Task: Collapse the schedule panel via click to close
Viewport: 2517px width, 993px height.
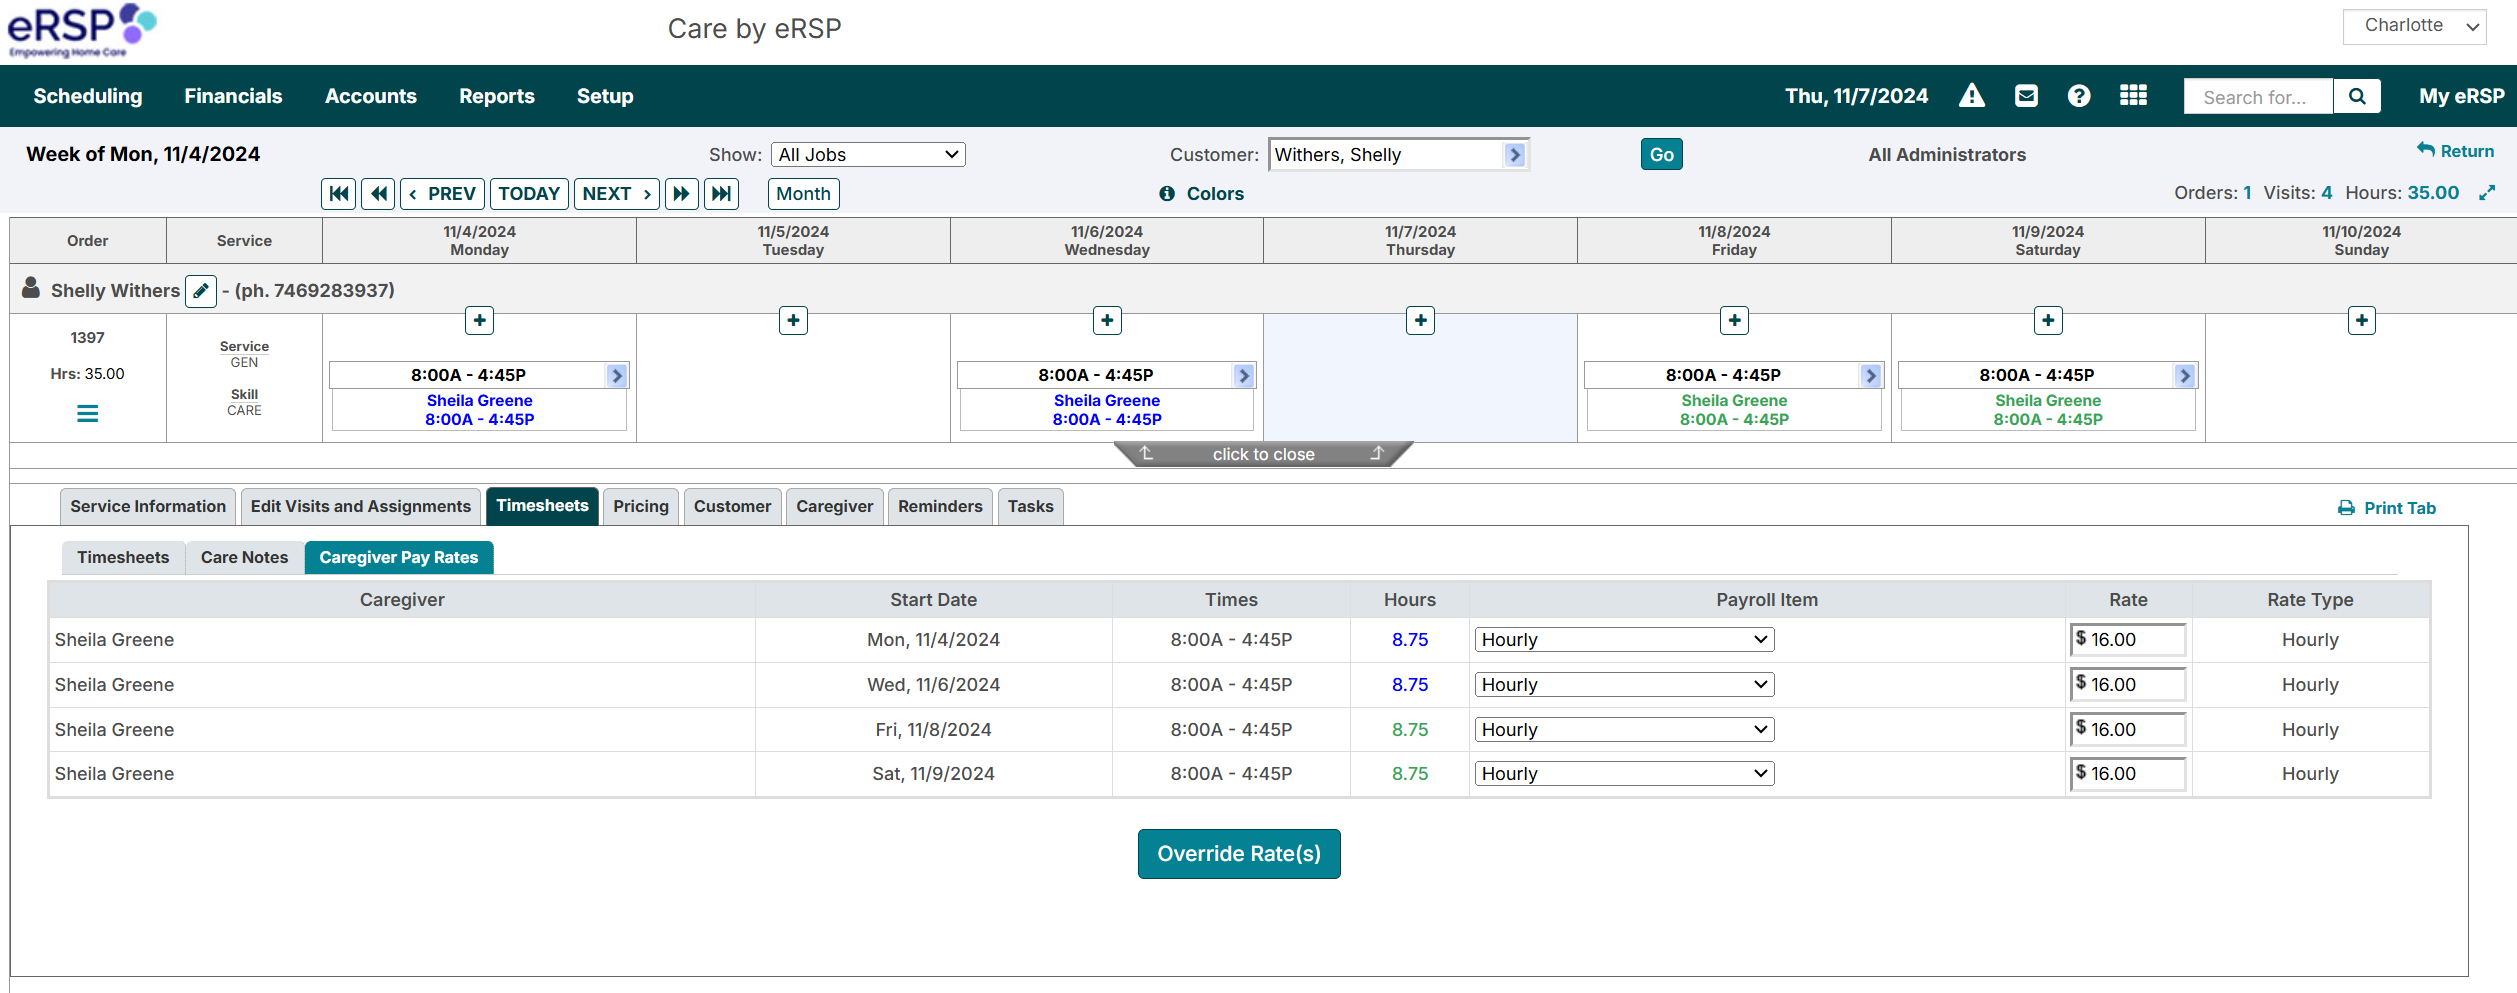Action: pyautogui.click(x=1262, y=454)
